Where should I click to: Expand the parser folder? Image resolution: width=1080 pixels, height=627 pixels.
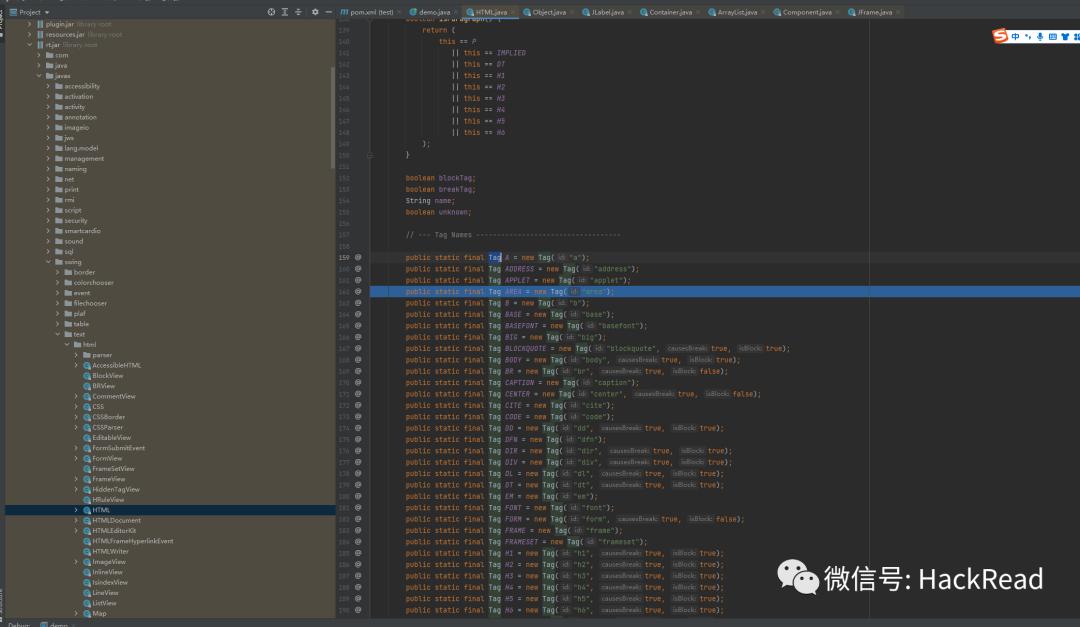[76, 355]
